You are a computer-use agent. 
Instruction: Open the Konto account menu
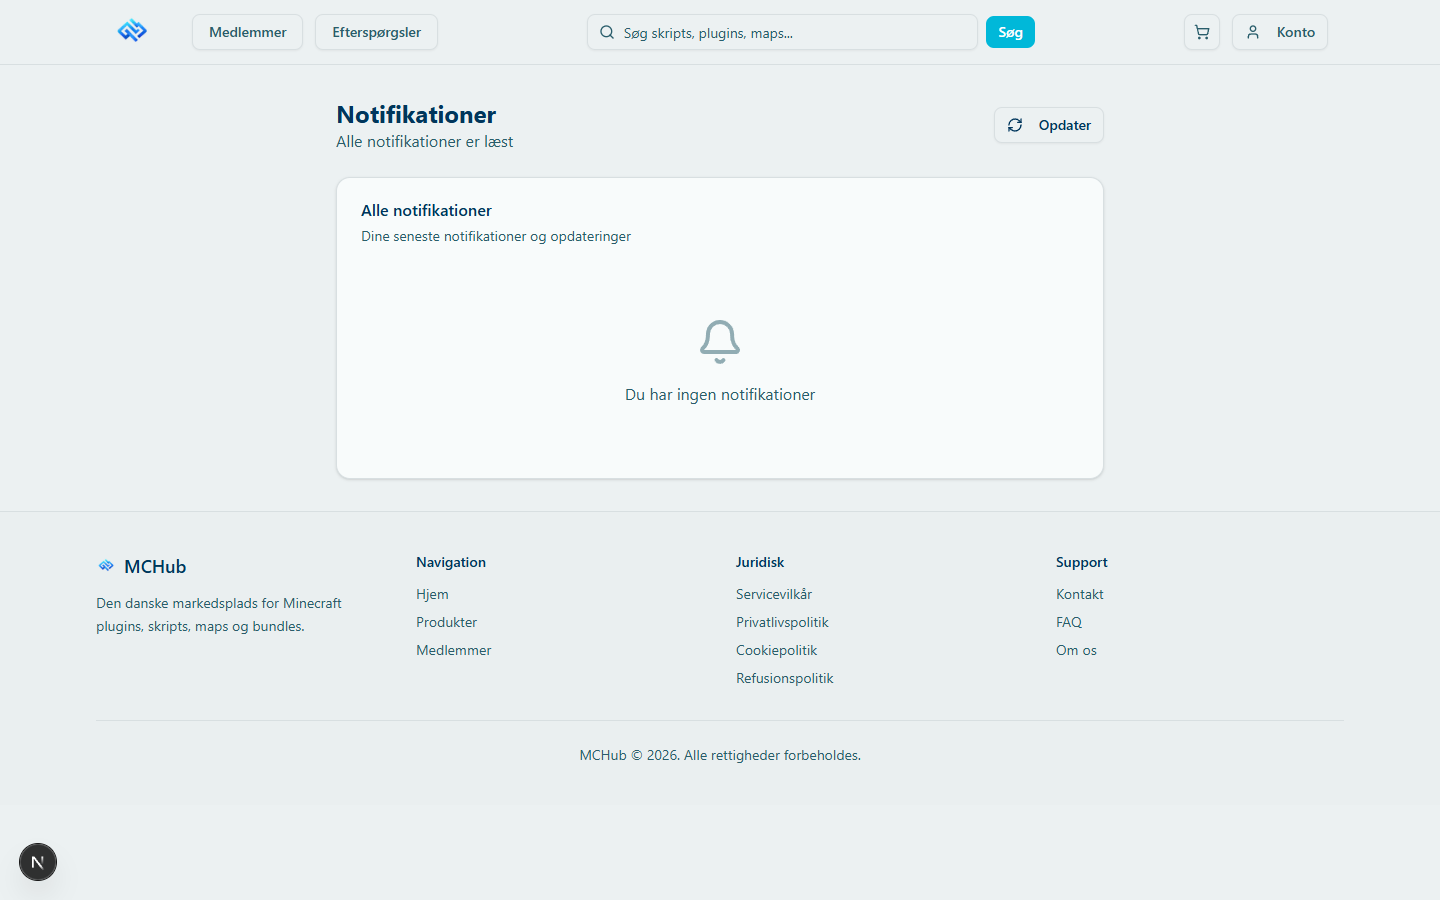[1280, 32]
